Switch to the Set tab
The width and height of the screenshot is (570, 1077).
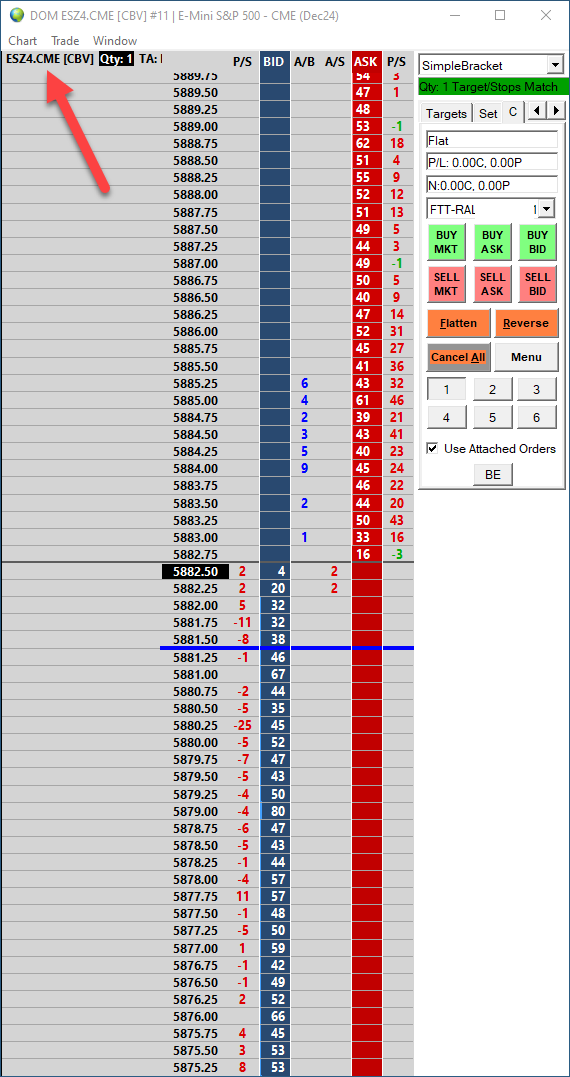coord(488,113)
